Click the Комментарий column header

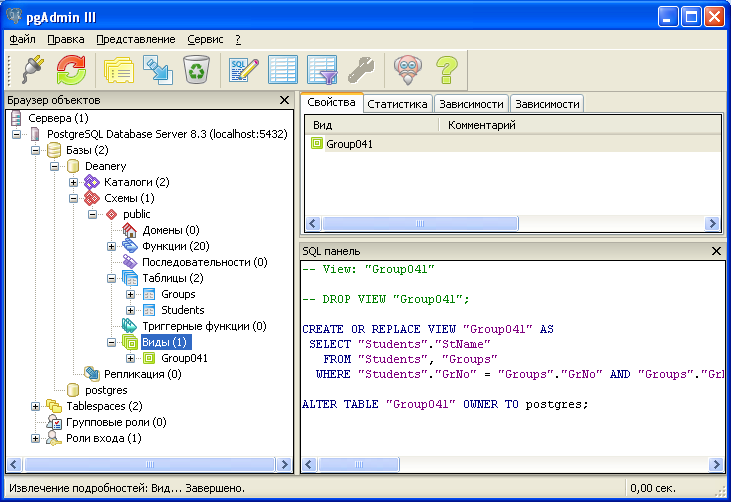pos(580,125)
